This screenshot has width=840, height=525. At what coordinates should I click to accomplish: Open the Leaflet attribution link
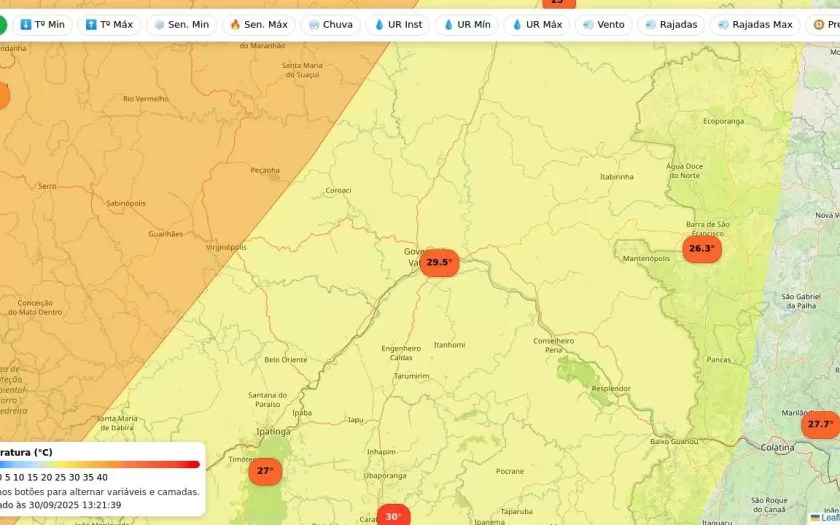click(x=829, y=517)
